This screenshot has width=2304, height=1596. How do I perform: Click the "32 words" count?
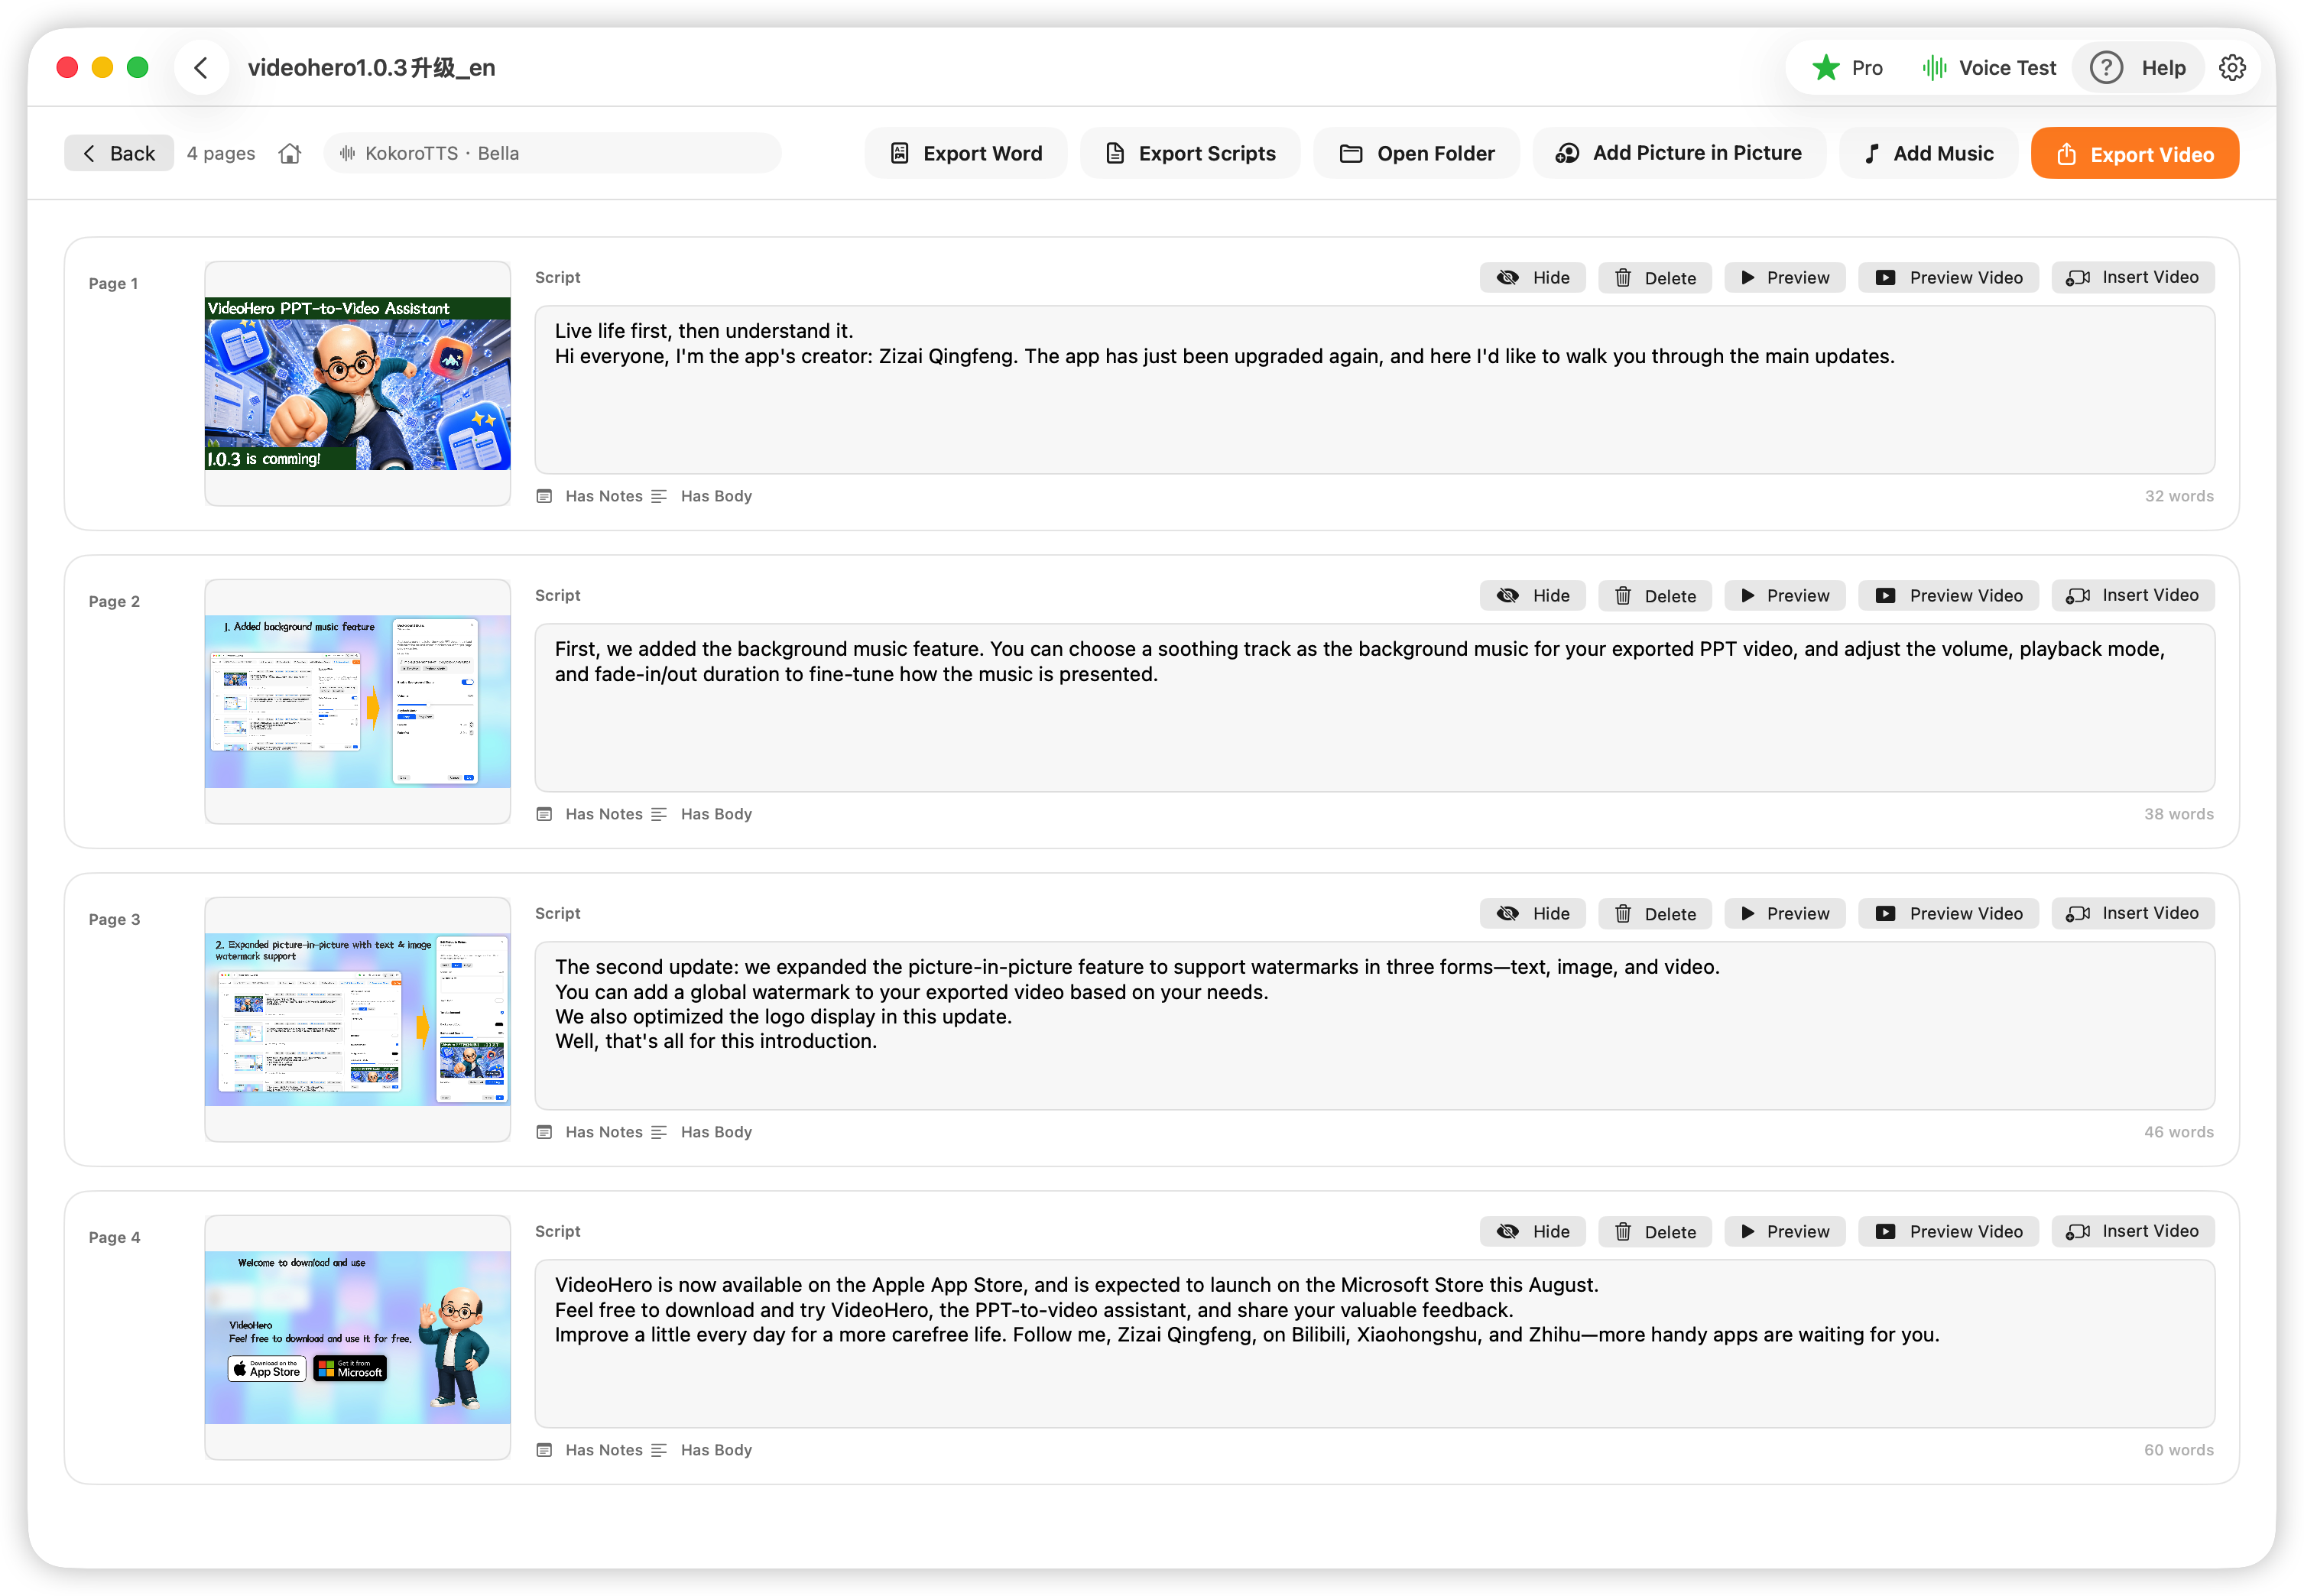2179,496
